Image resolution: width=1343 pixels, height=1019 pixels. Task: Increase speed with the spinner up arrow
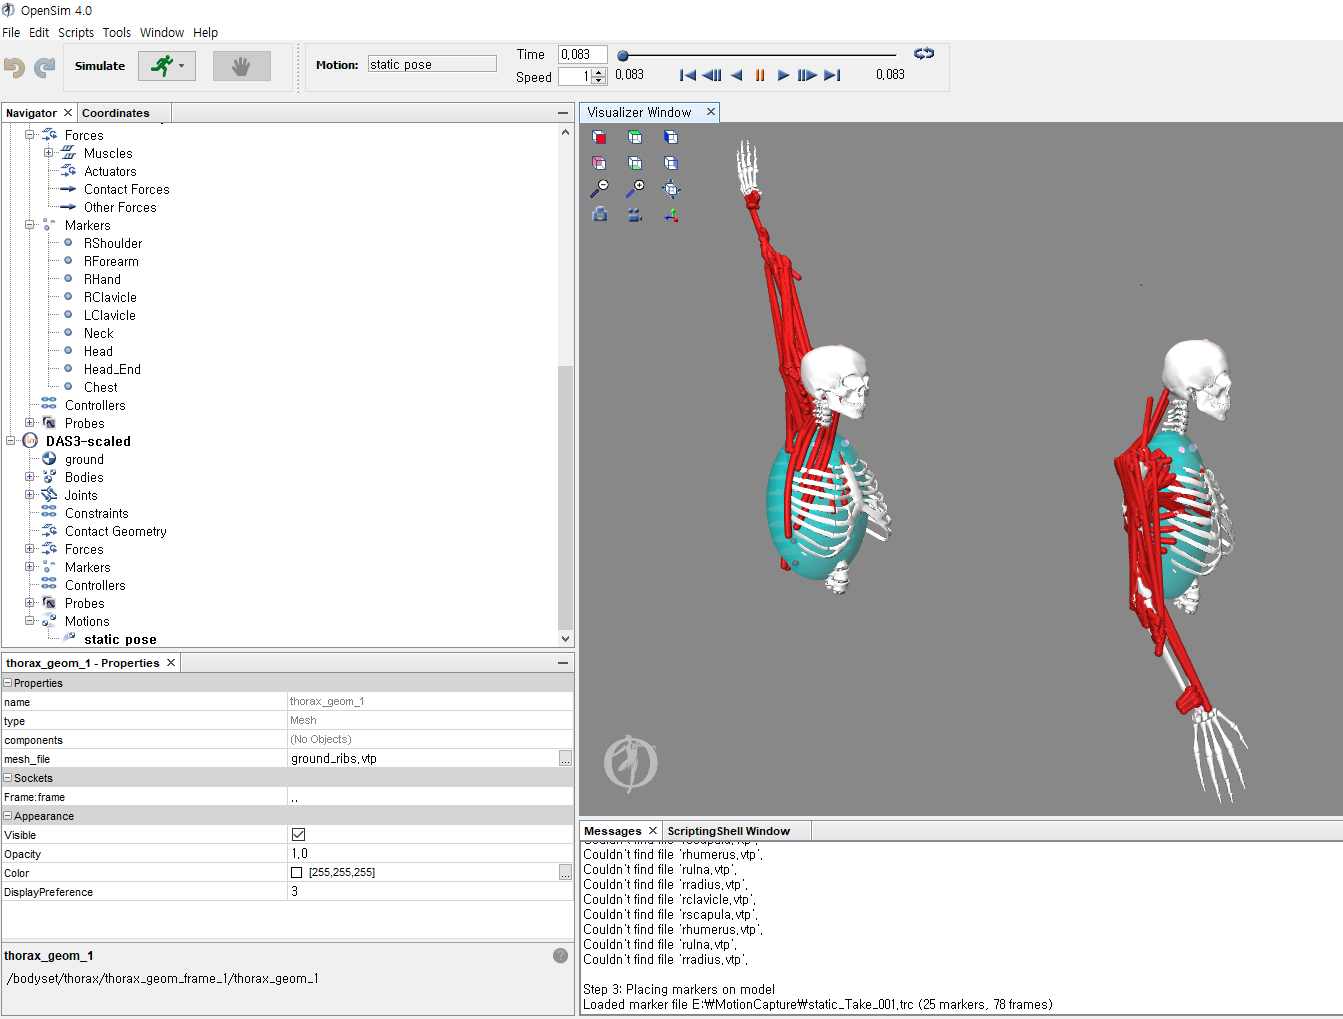click(x=599, y=72)
